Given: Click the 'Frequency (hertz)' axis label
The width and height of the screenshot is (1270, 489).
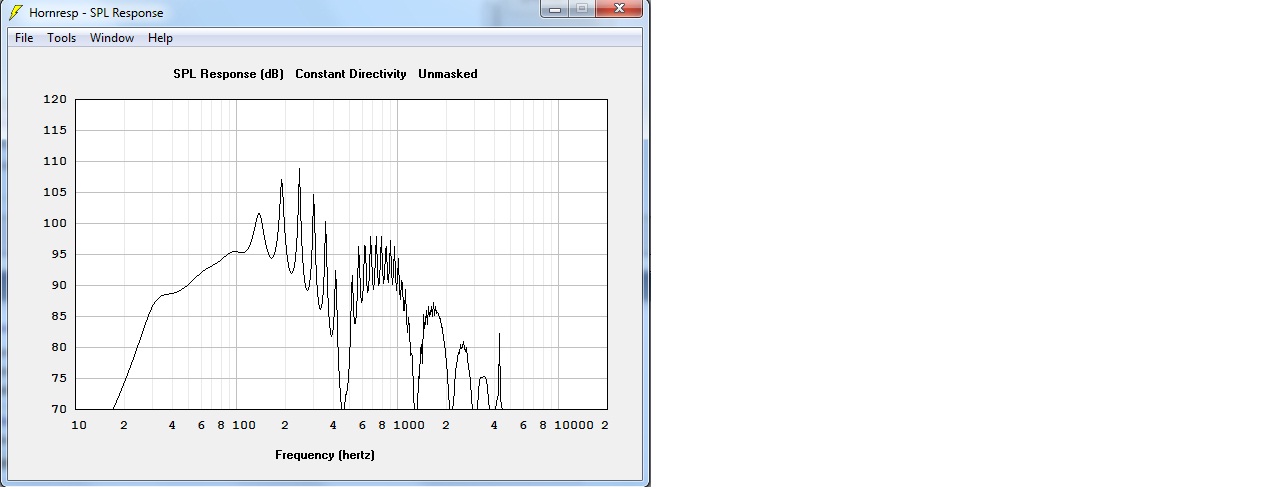Looking at the screenshot, I should tap(325, 455).
